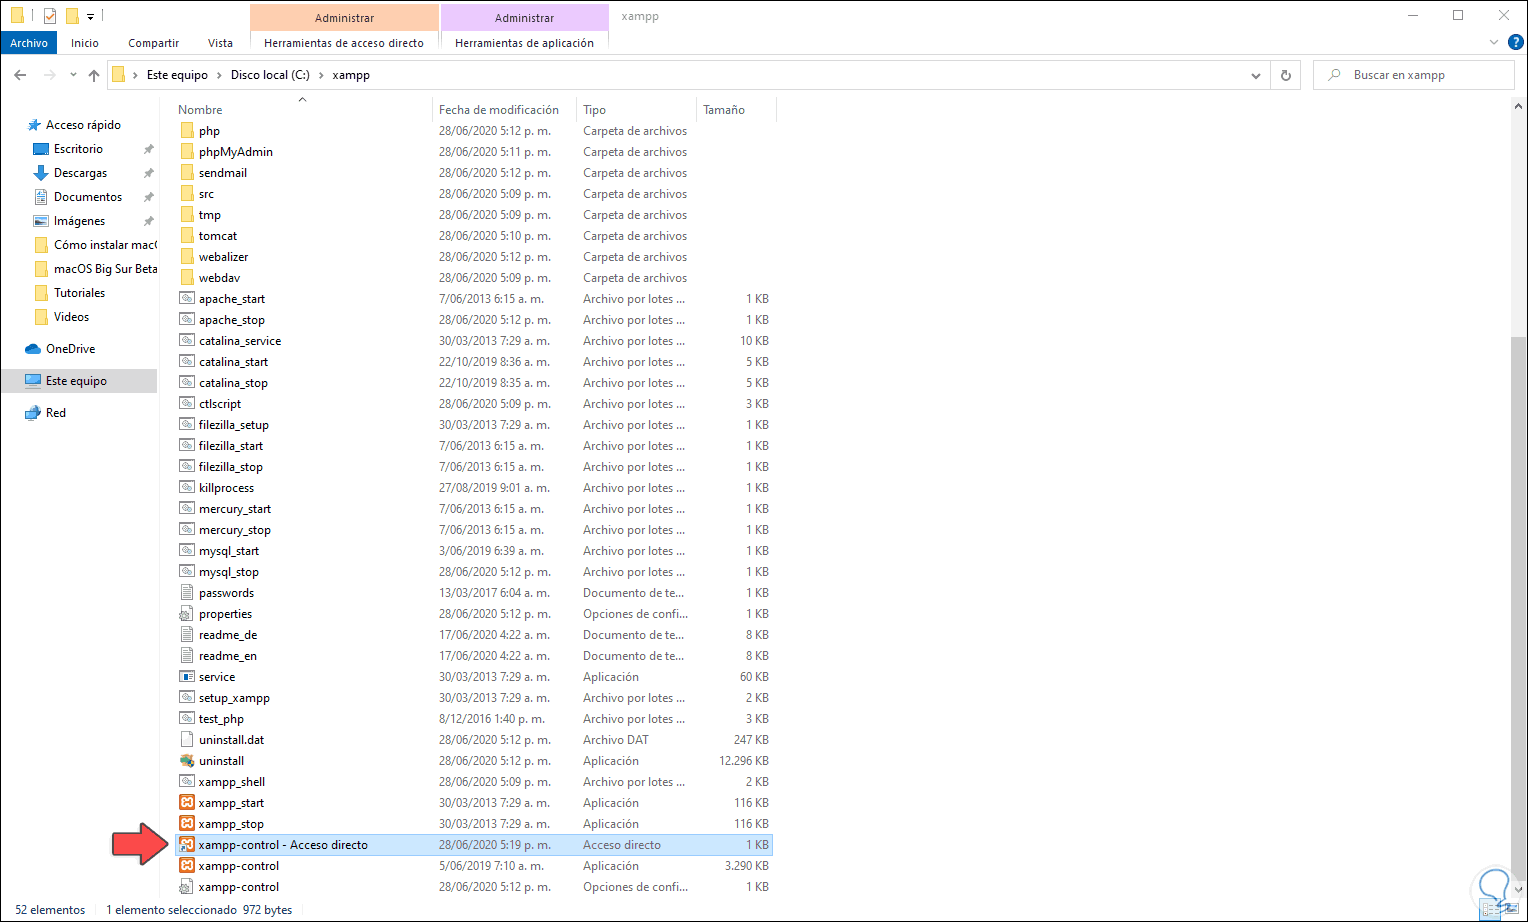Click the xampp_stop application icon

pos(187,824)
